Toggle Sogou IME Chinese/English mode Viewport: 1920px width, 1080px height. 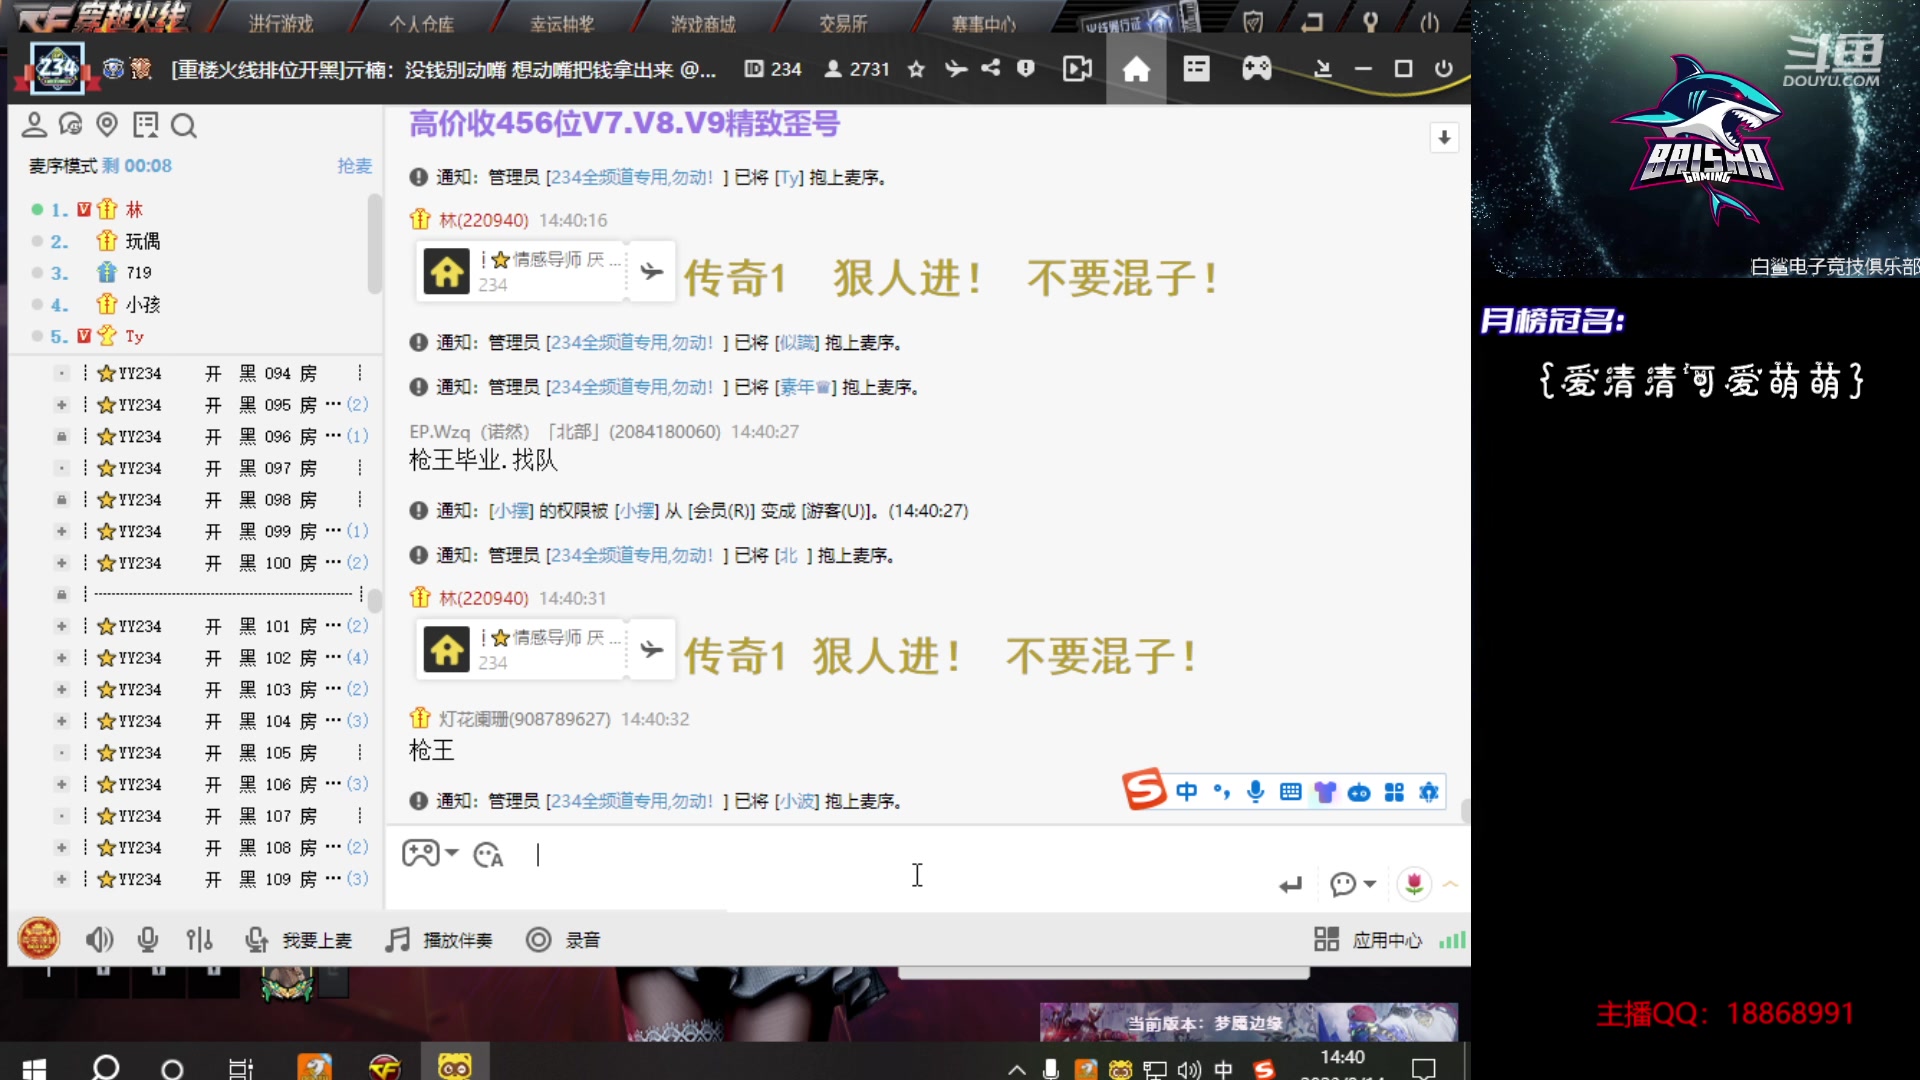pos(1187,792)
